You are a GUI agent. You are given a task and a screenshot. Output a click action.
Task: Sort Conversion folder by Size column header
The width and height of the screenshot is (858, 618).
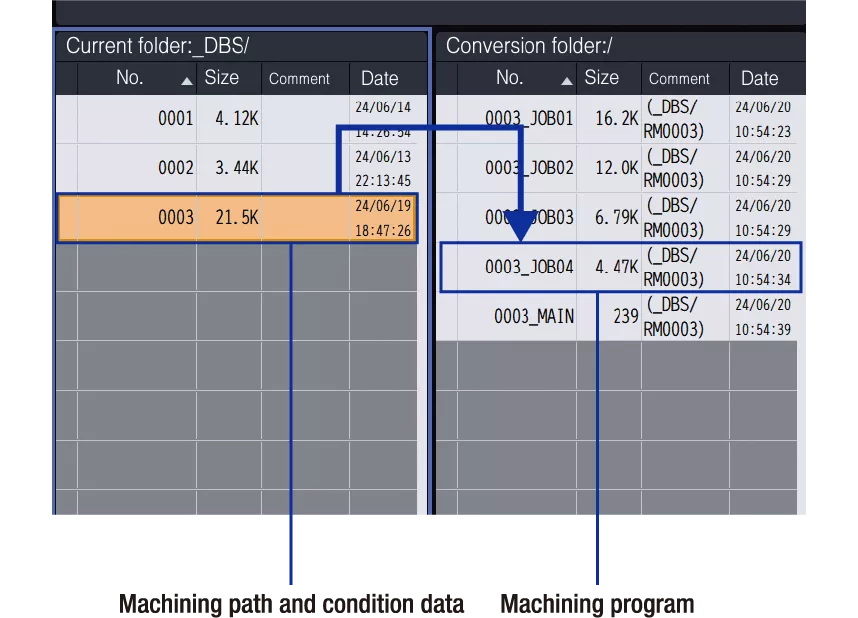602,78
